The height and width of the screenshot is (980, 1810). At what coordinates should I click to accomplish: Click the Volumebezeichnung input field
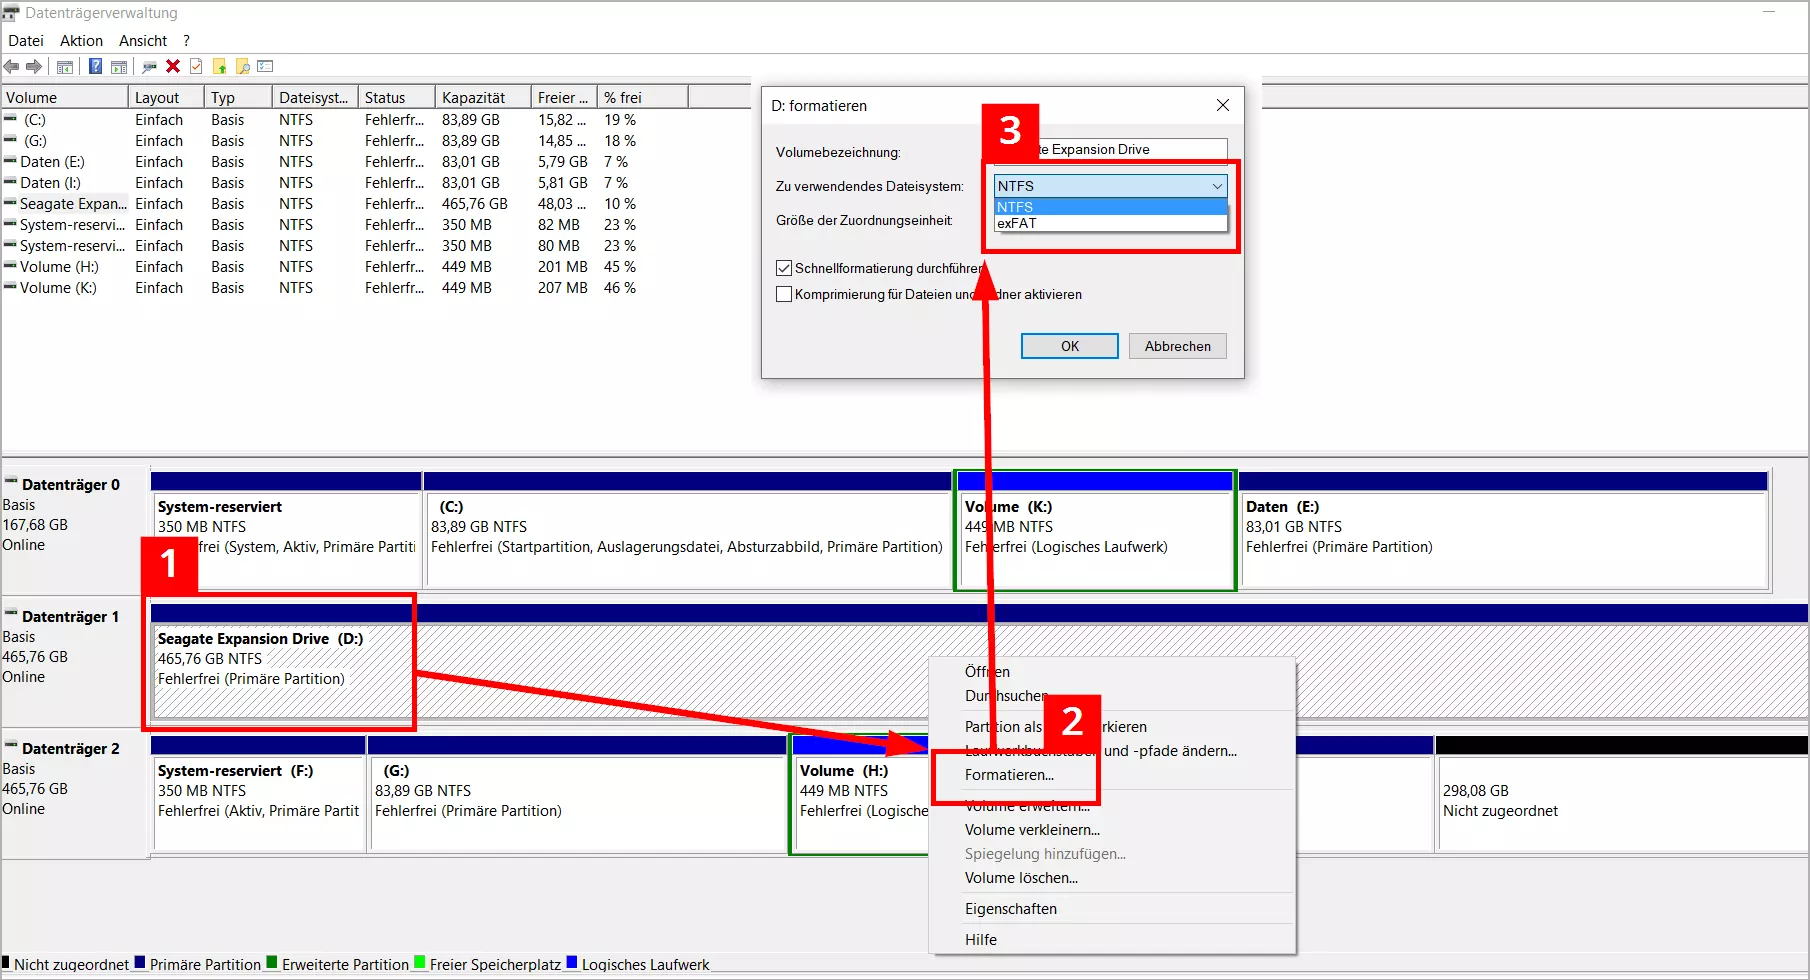coord(1110,149)
